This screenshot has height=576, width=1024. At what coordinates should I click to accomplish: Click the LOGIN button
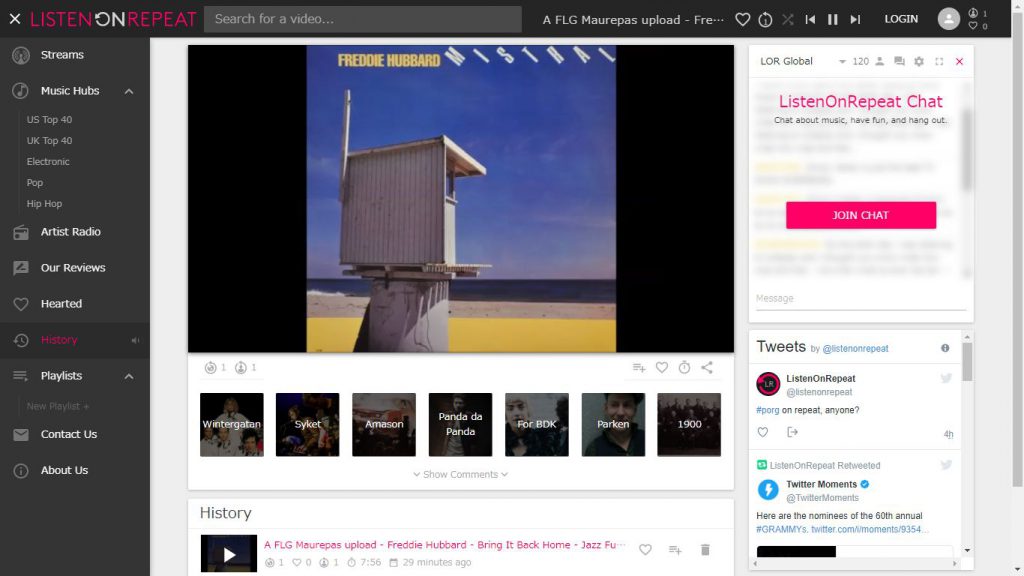[901, 19]
